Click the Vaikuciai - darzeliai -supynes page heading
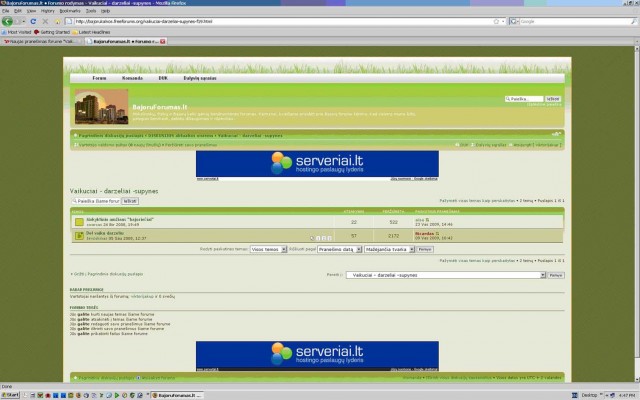 pos(114,191)
